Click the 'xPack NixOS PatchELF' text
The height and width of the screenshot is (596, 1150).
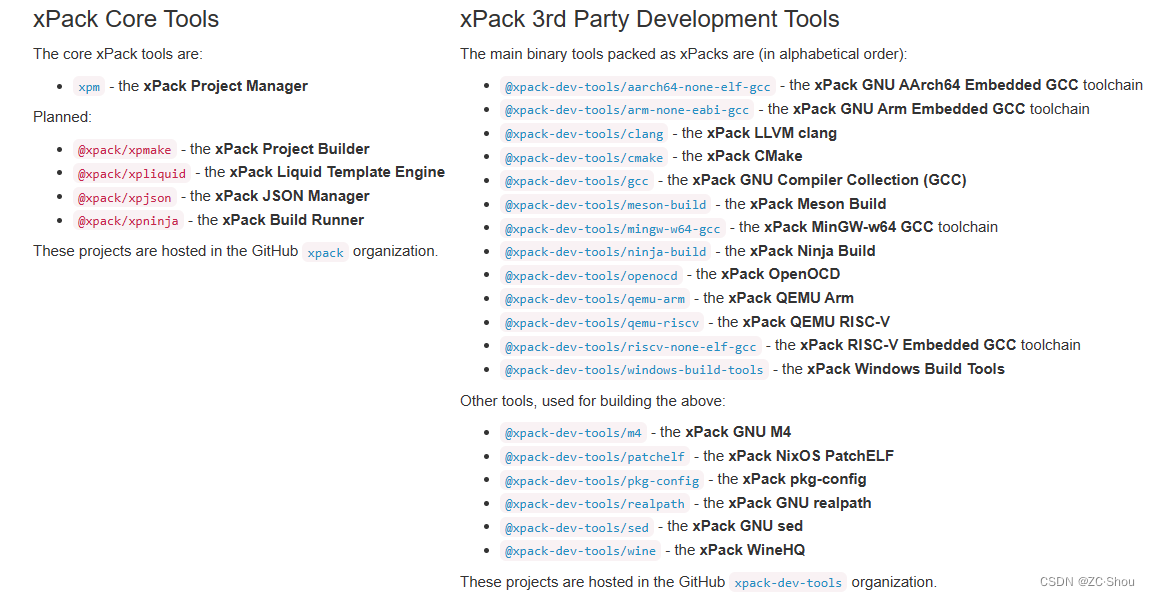pos(811,456)
